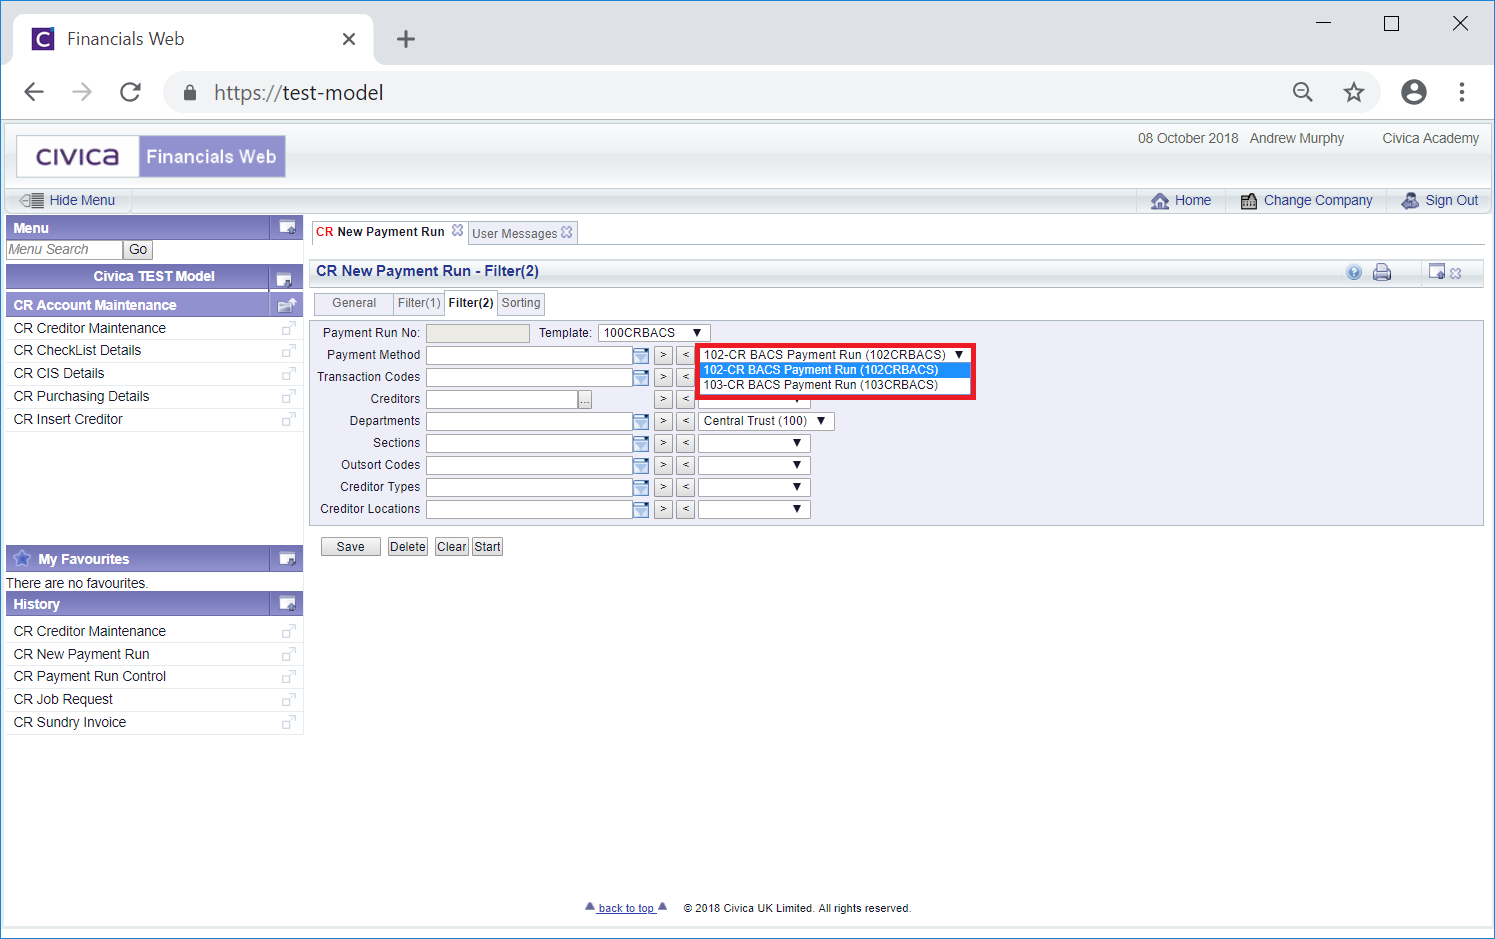Click the History panel icon

pyautogui.click(x=287, y=604)
